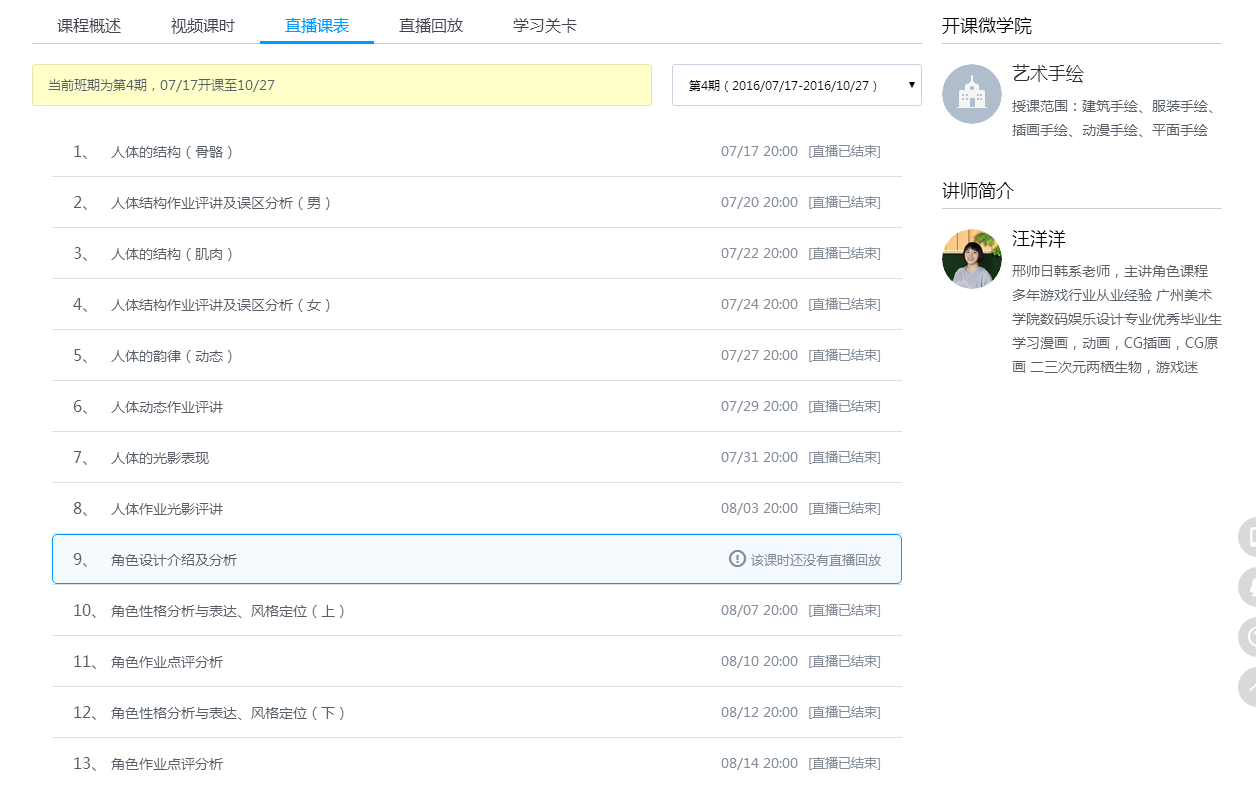Click the third round floating side icon
The height and width of the screenshot is (785, 1256).
[1248, 637]
